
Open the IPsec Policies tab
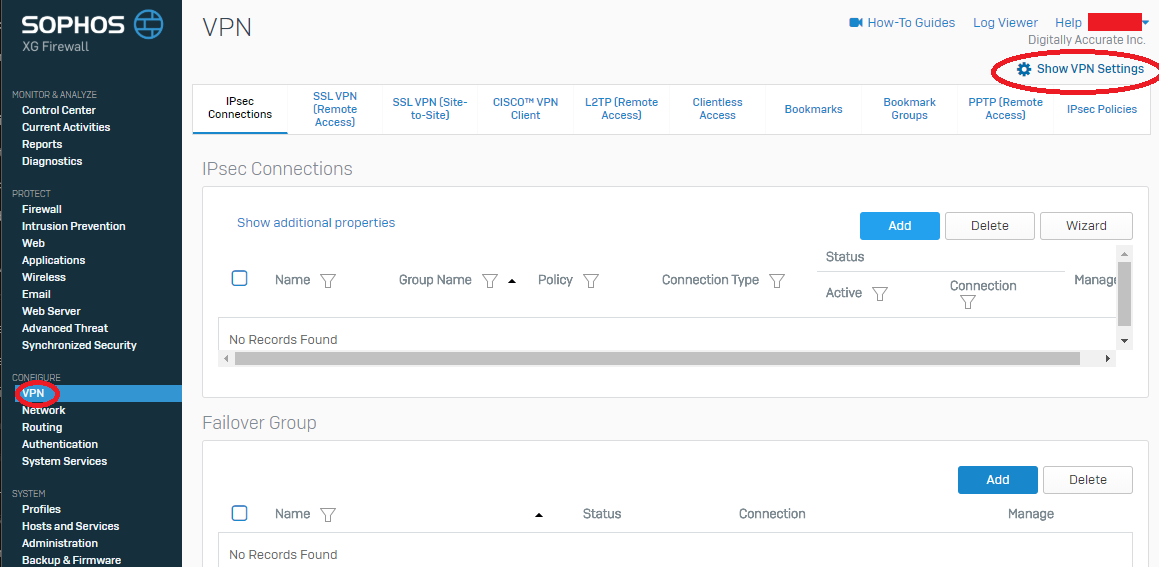coord(1101,109)
